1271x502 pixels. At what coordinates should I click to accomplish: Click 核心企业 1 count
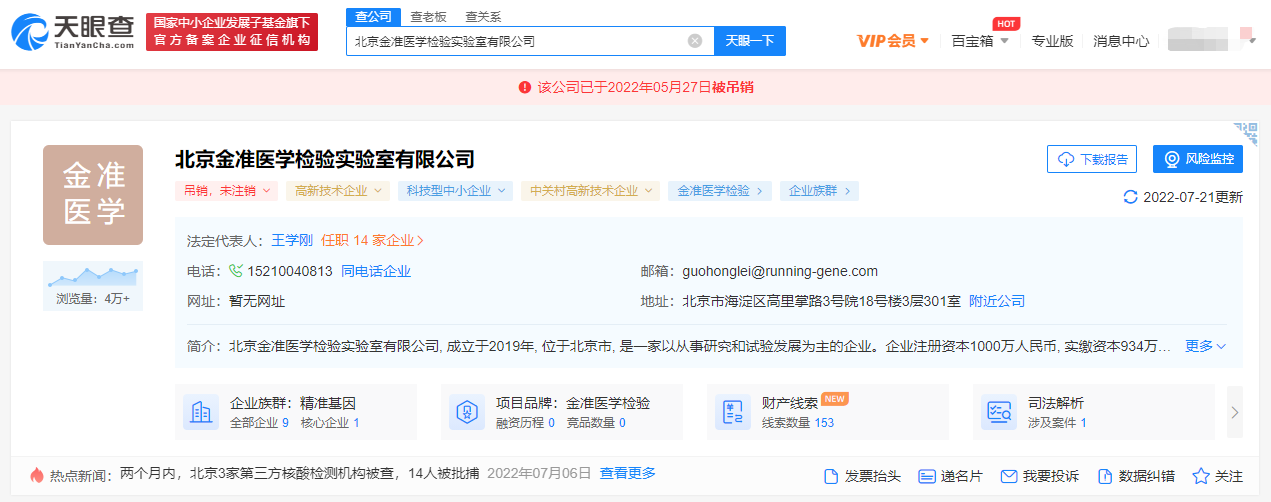(x=330, y=423)
